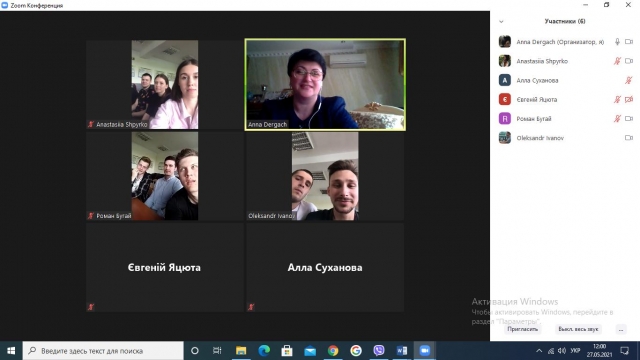This screenshot has width=640, height=360.
Task: Select Євгеній Яцюта's blank video tile
Action: pyautogui.click(x=164, y=267)
